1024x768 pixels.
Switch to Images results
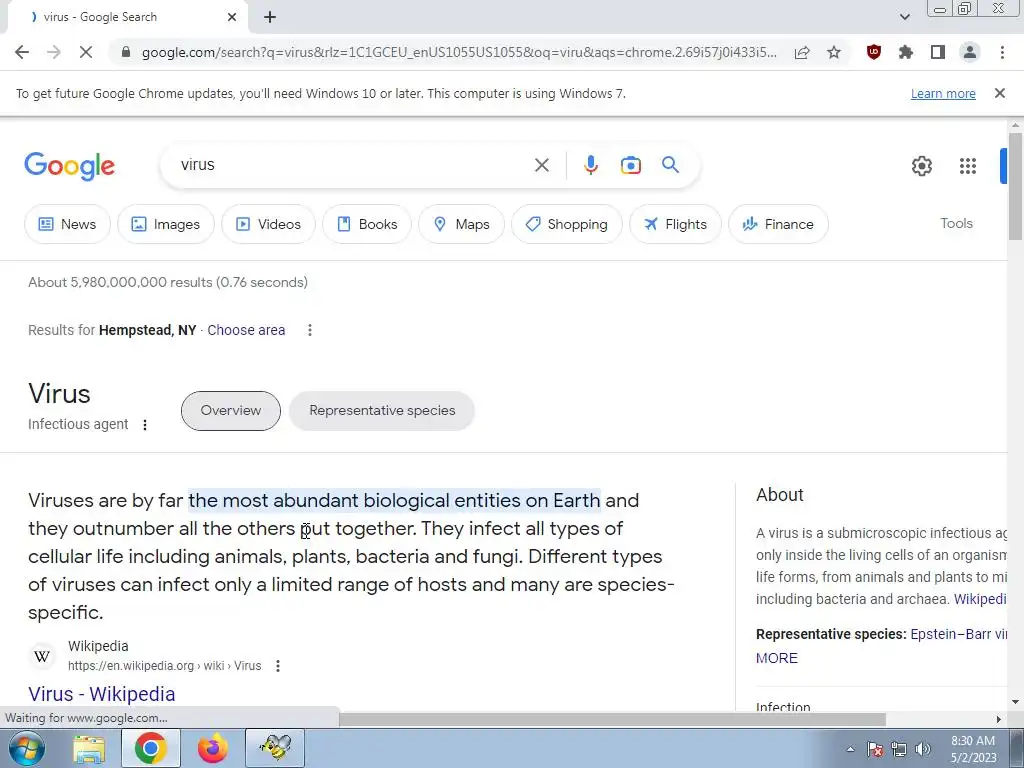[166, 224]
